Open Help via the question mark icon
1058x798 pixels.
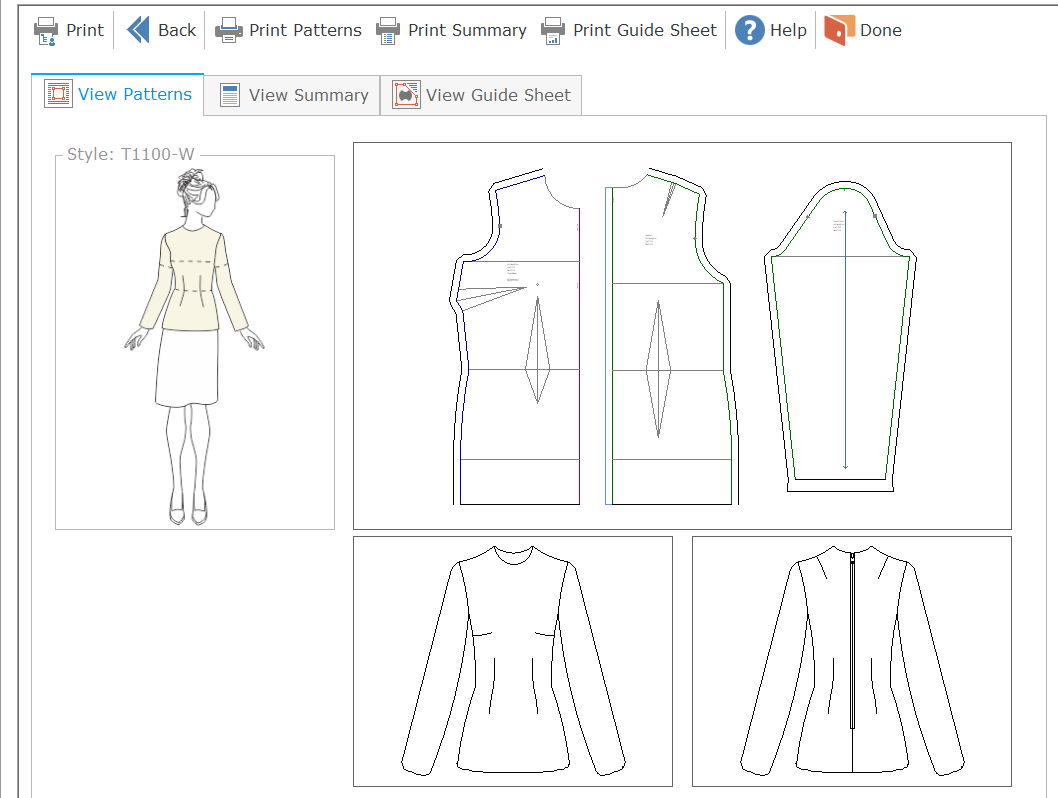750,31
